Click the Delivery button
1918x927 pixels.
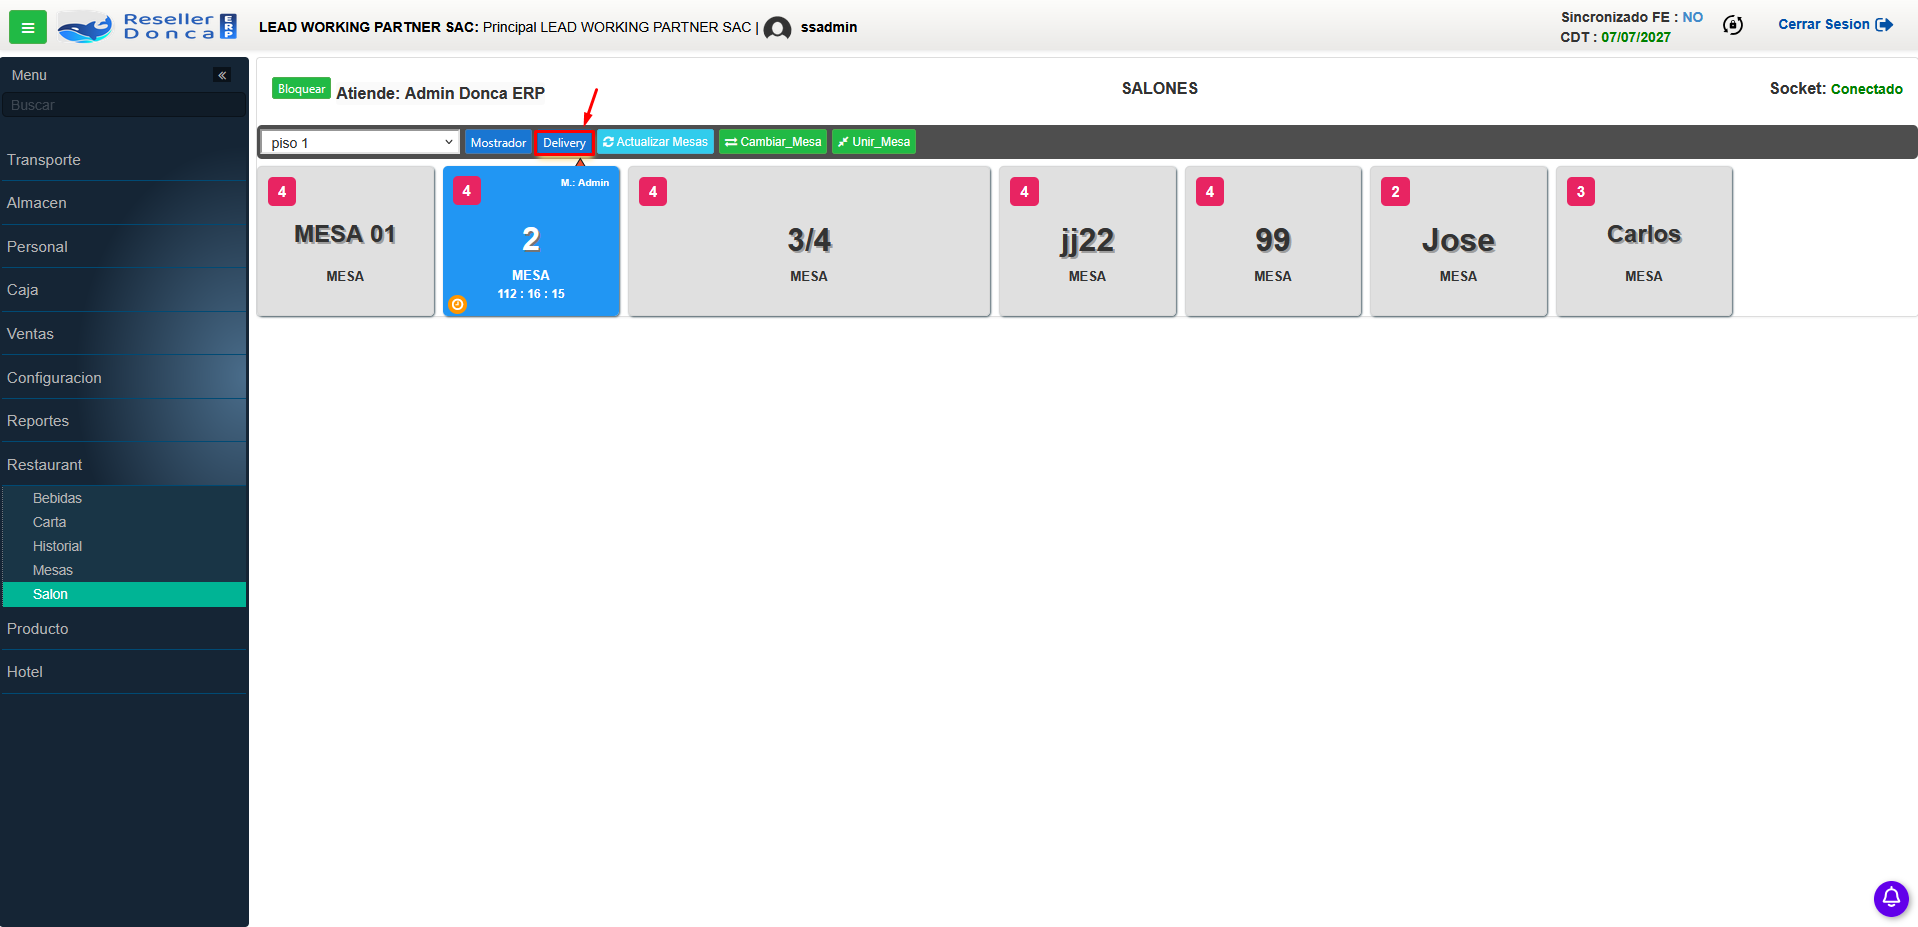click(x=564, y=142)
